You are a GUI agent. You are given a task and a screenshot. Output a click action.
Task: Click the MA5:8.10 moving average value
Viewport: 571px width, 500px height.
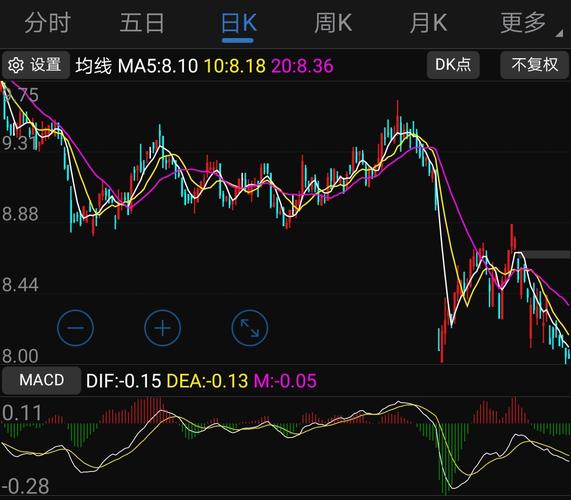click(x=158, y=66)
